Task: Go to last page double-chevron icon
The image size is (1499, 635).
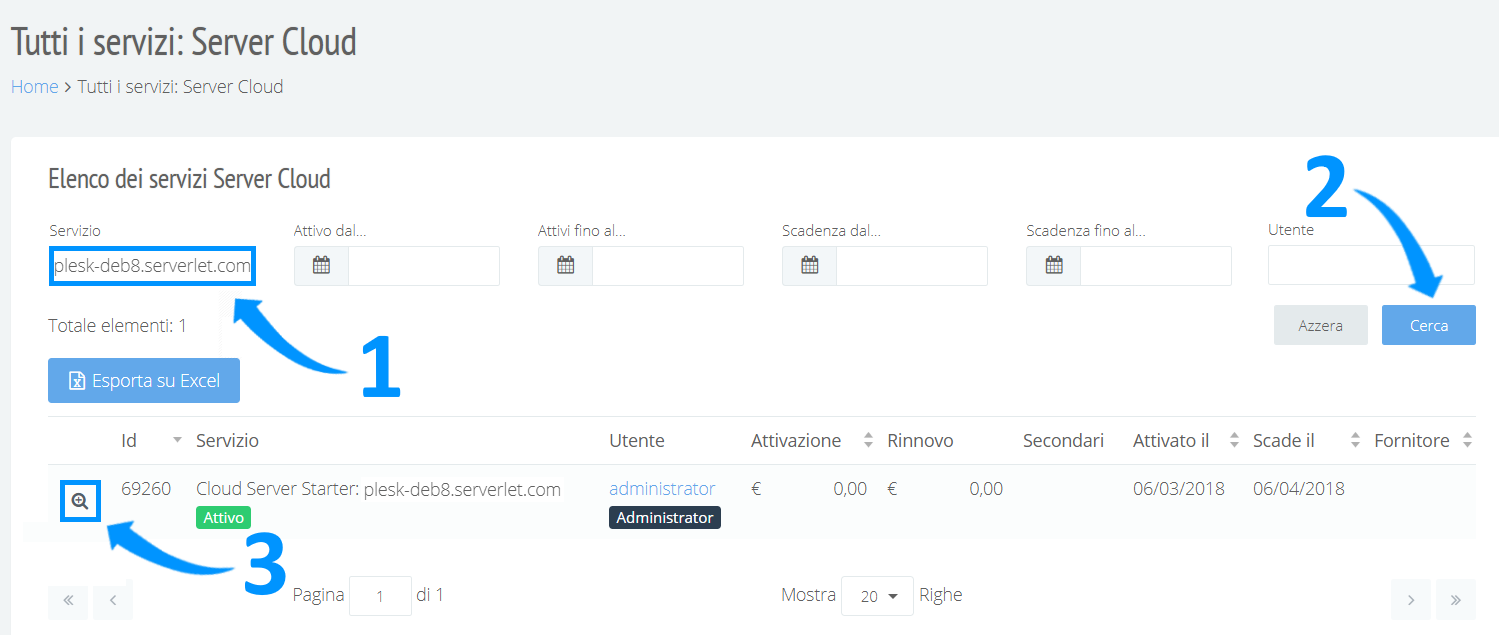Action: click(x=1455, y=600)
